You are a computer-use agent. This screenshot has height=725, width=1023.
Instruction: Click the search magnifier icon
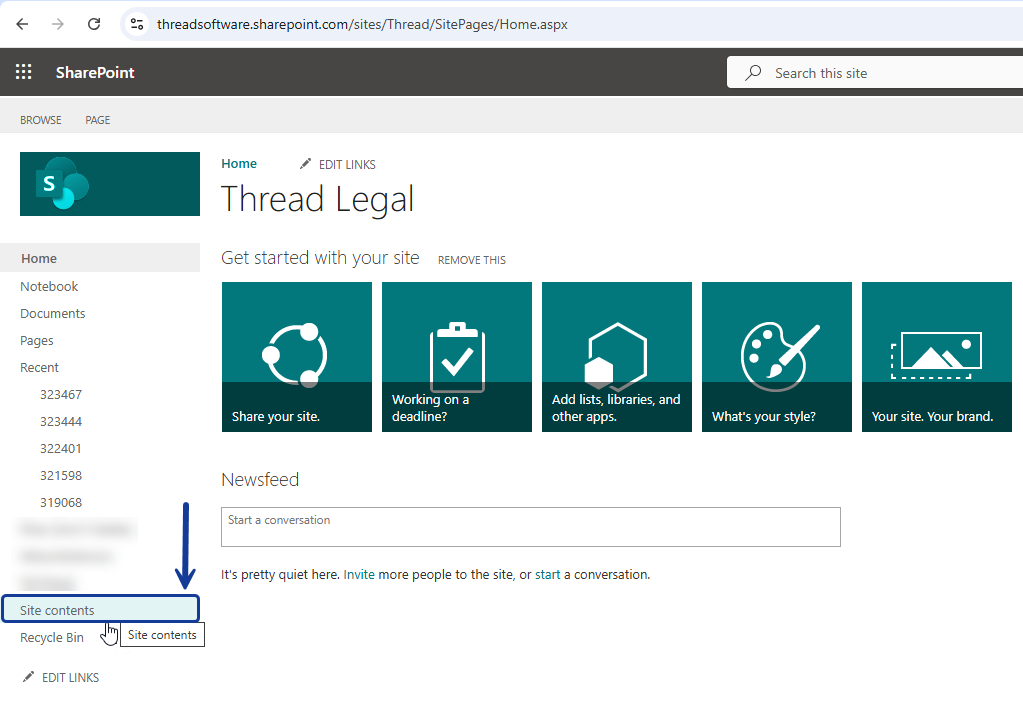coord(754,72)
